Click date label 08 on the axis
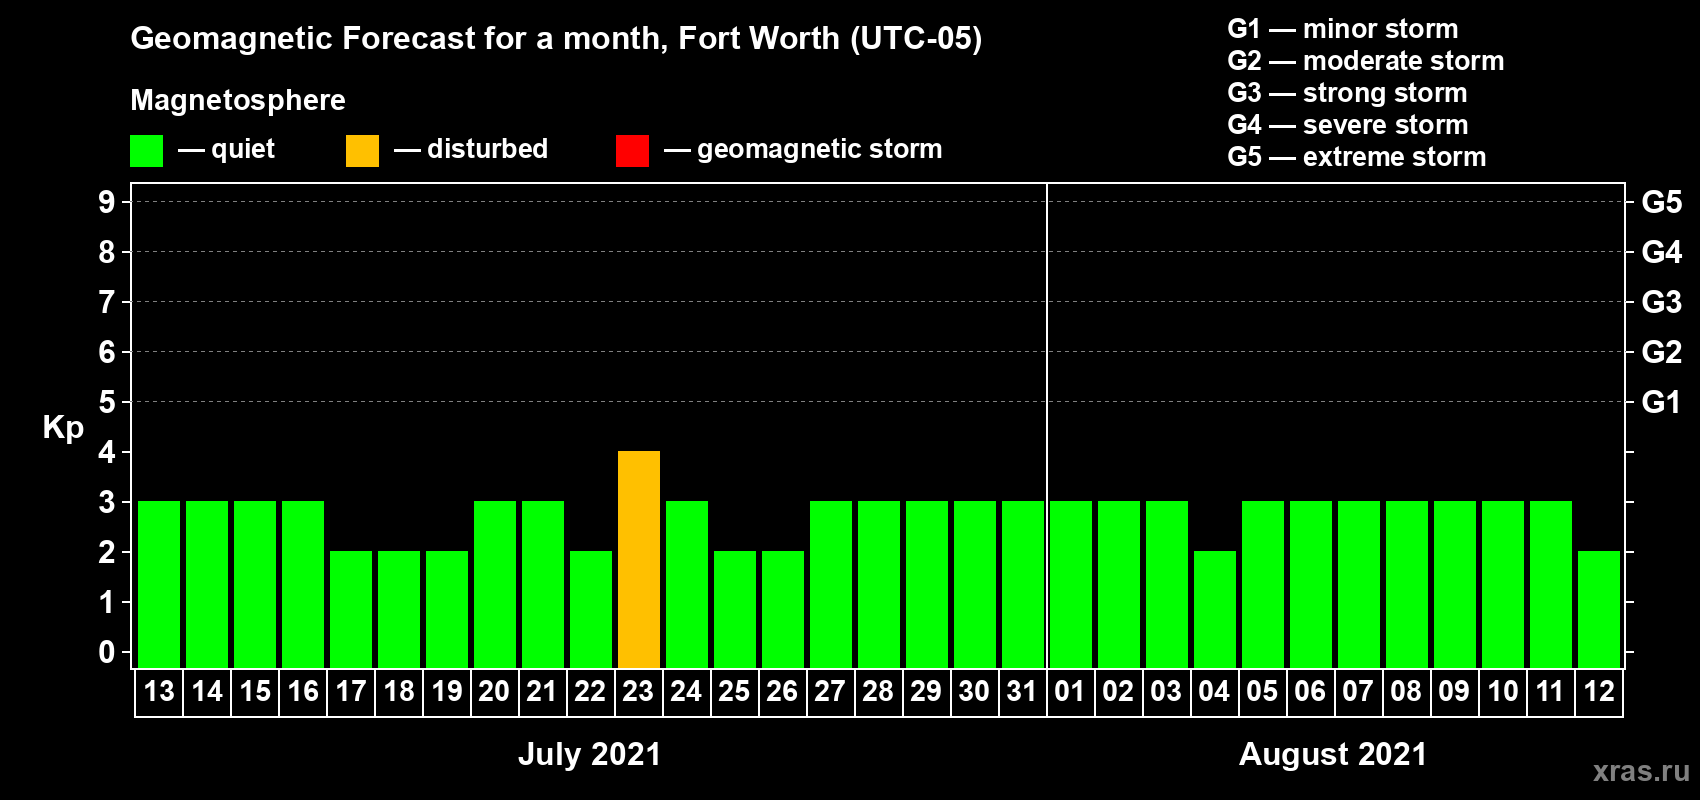This screenshot has width=1700, height=800. point(1406,692)
